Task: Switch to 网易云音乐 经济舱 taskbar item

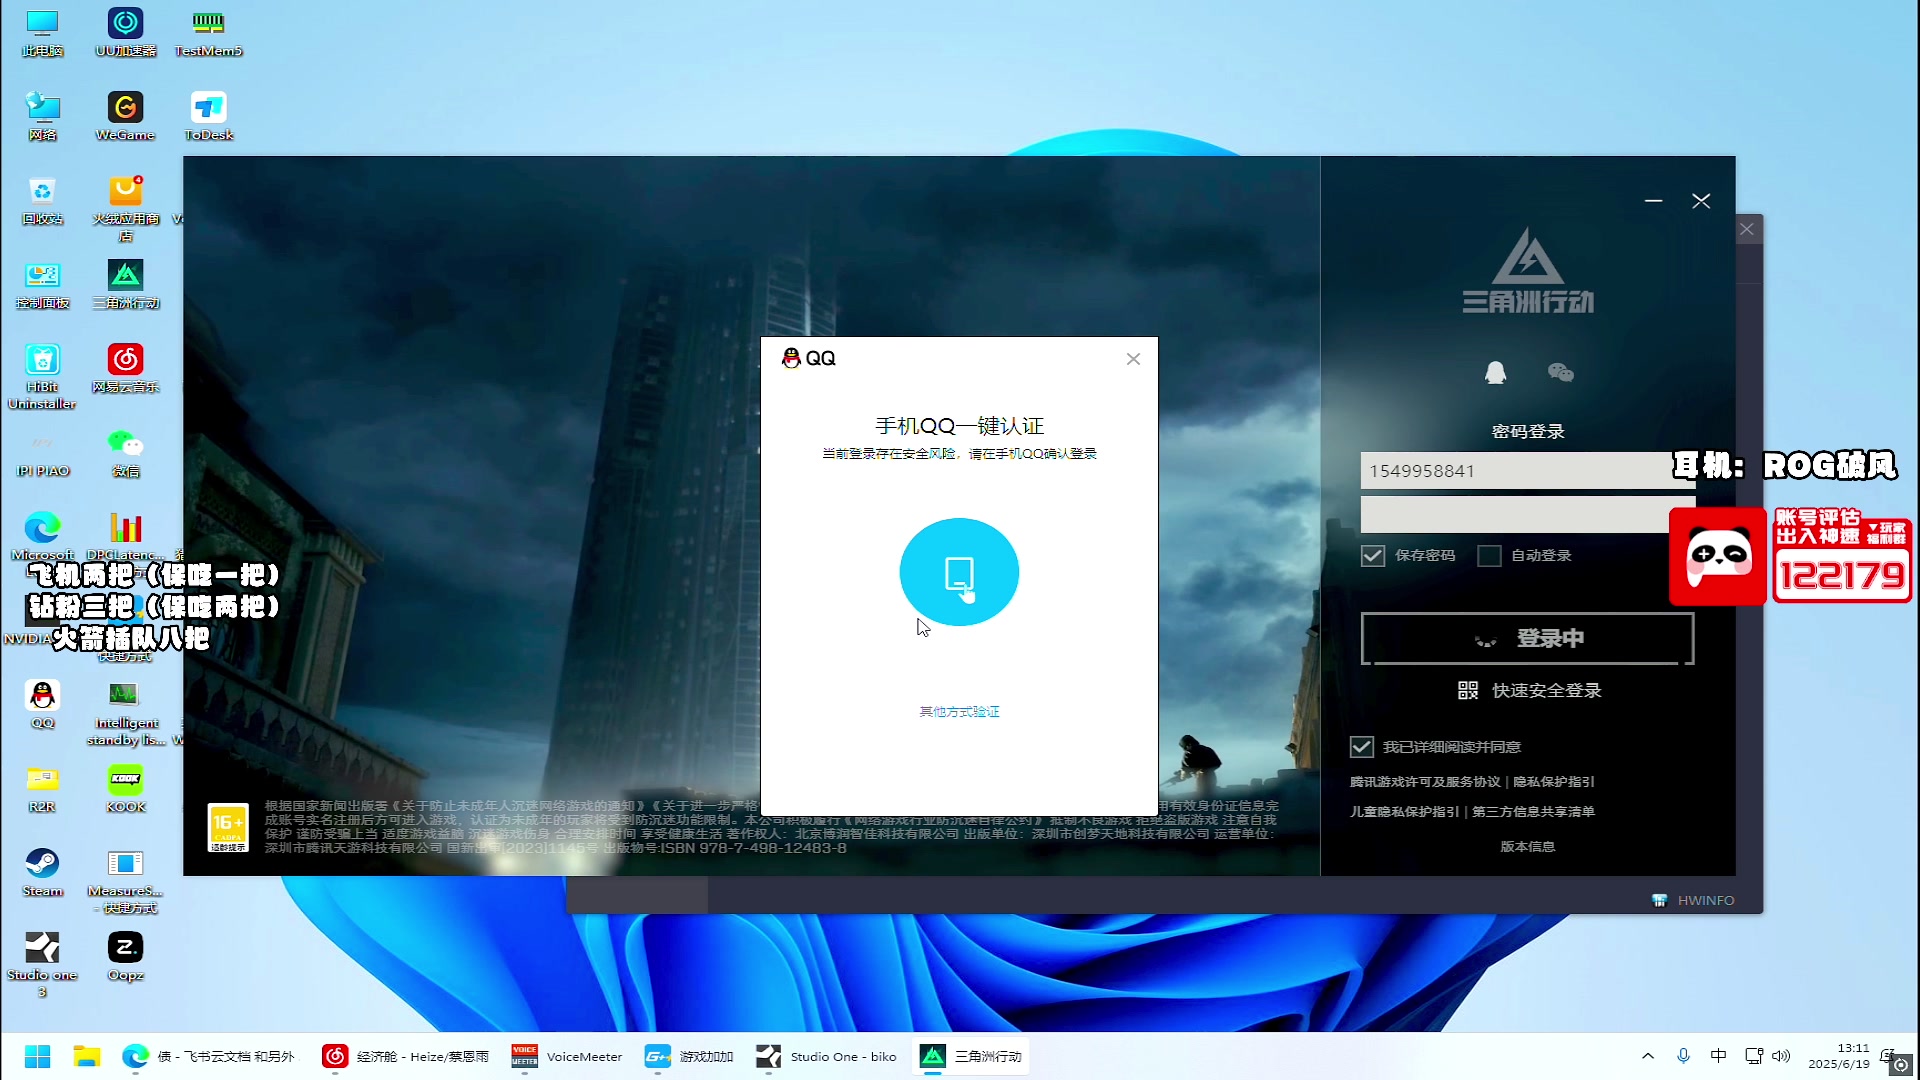Action: 405,1056
